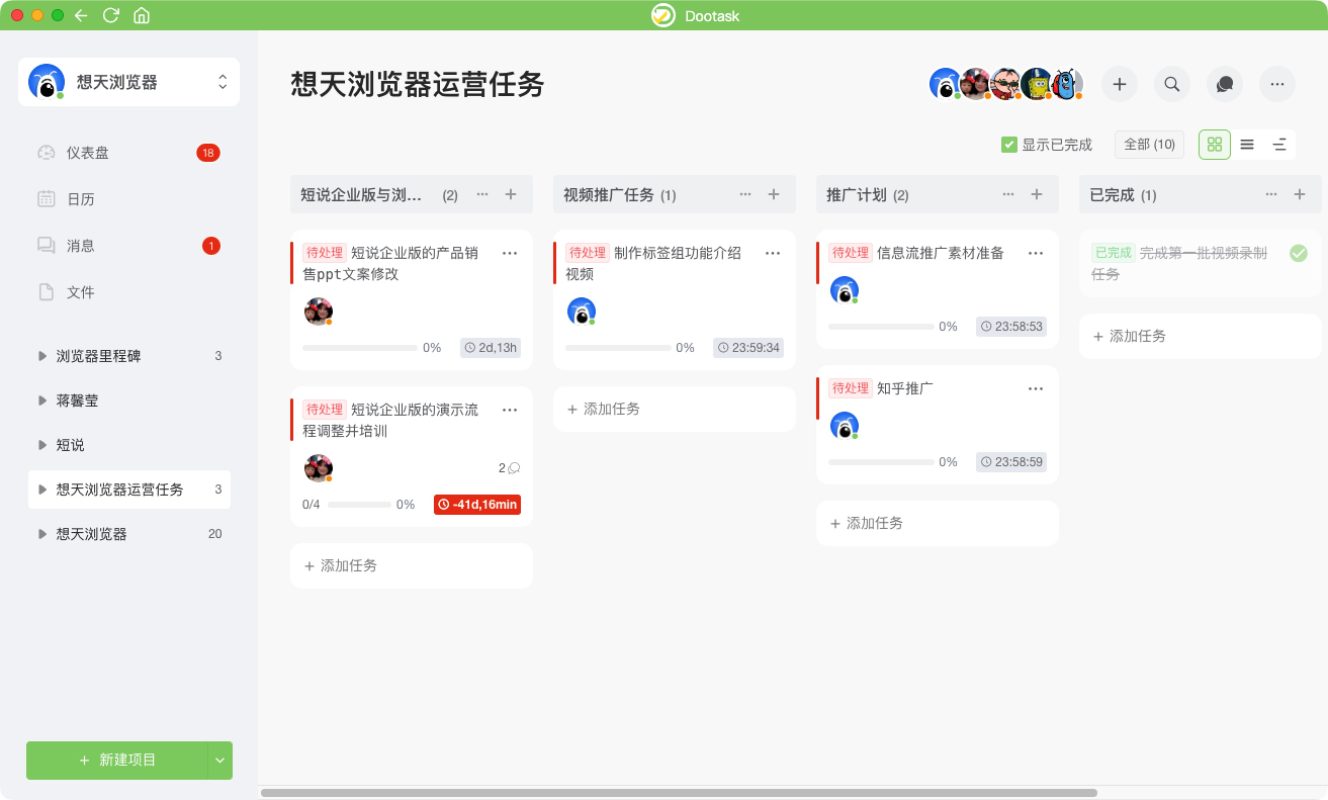The height and width of the screenshot is (800, 1328).
Task: Switch to kanban card view icon
Action: [1214, 144]
